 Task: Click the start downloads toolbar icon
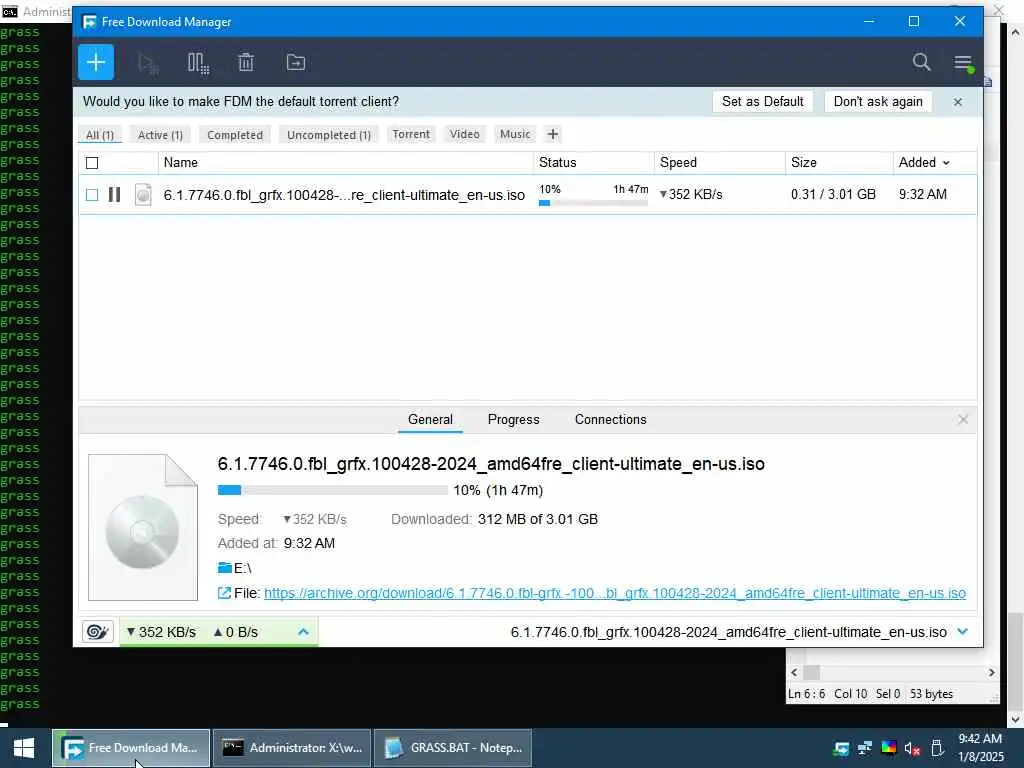(x=148, y=63)
